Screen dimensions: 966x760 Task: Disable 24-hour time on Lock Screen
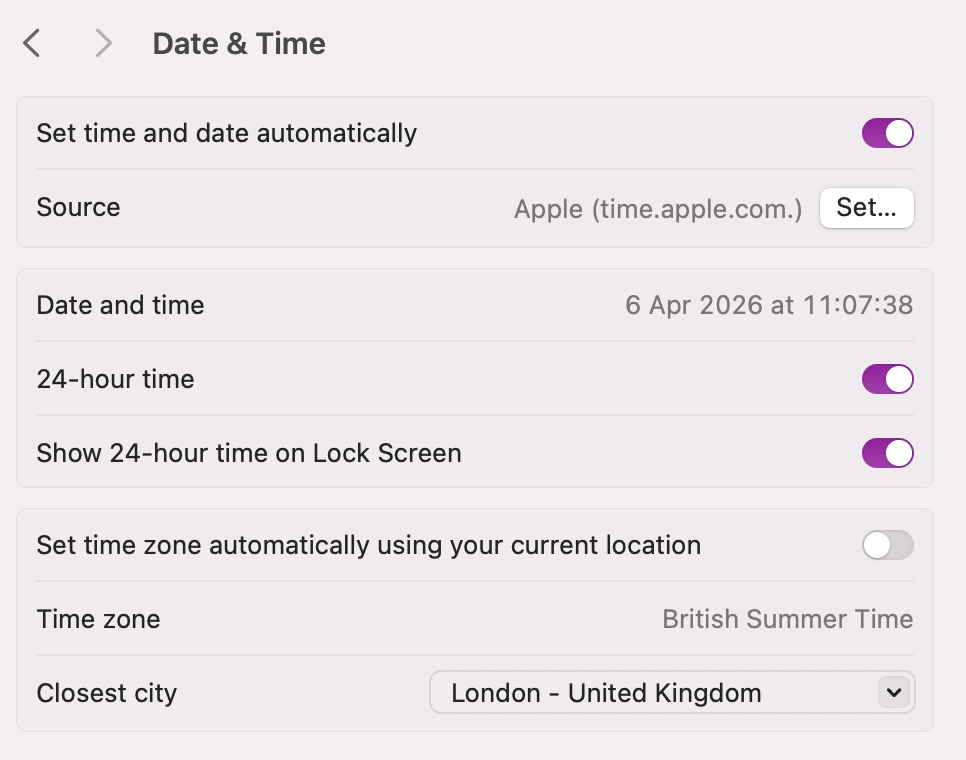click(887, 453)
